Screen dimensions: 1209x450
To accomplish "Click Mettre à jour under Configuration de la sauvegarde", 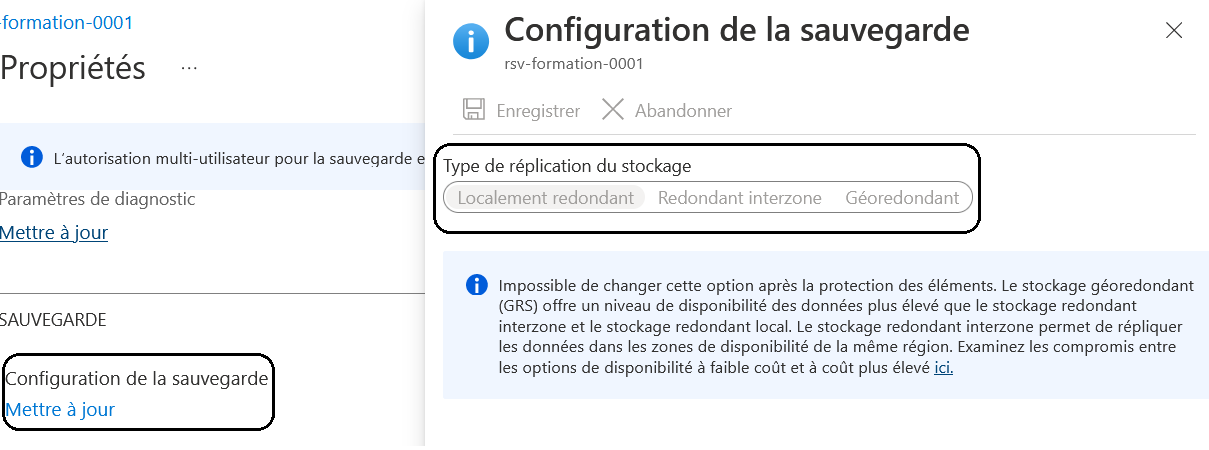I will click(x=60, y=409).
